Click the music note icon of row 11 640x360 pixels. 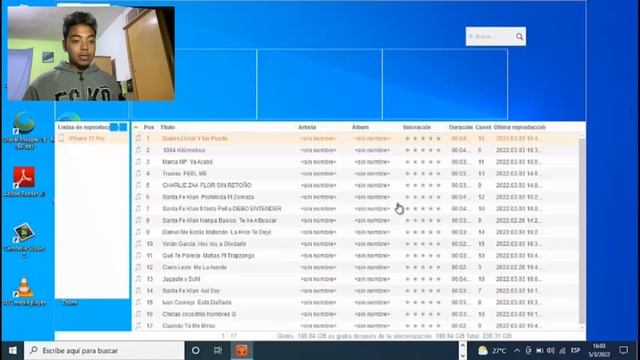[138, 256]
